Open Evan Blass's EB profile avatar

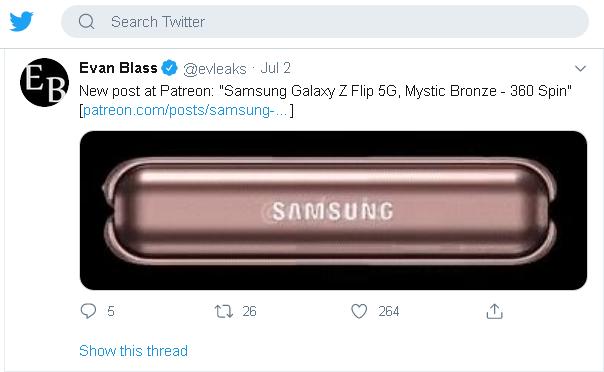(44, 82)
